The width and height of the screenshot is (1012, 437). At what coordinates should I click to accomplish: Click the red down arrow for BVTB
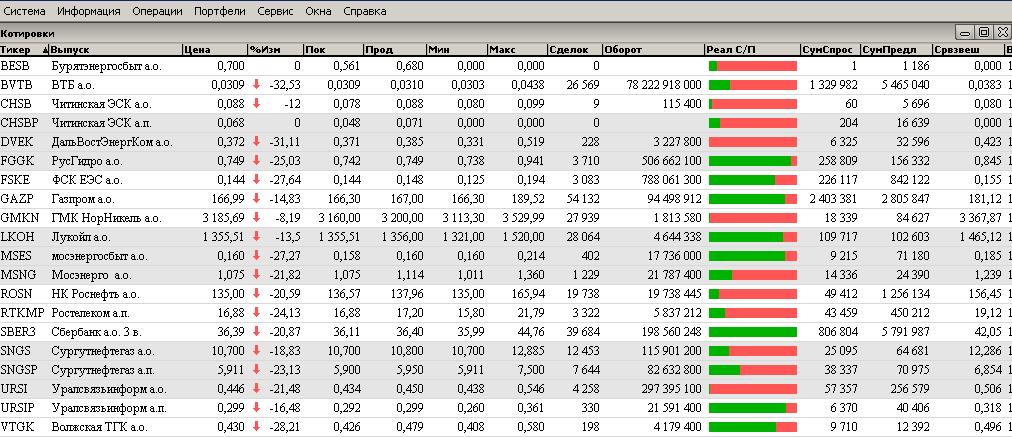tap(256, 85)
